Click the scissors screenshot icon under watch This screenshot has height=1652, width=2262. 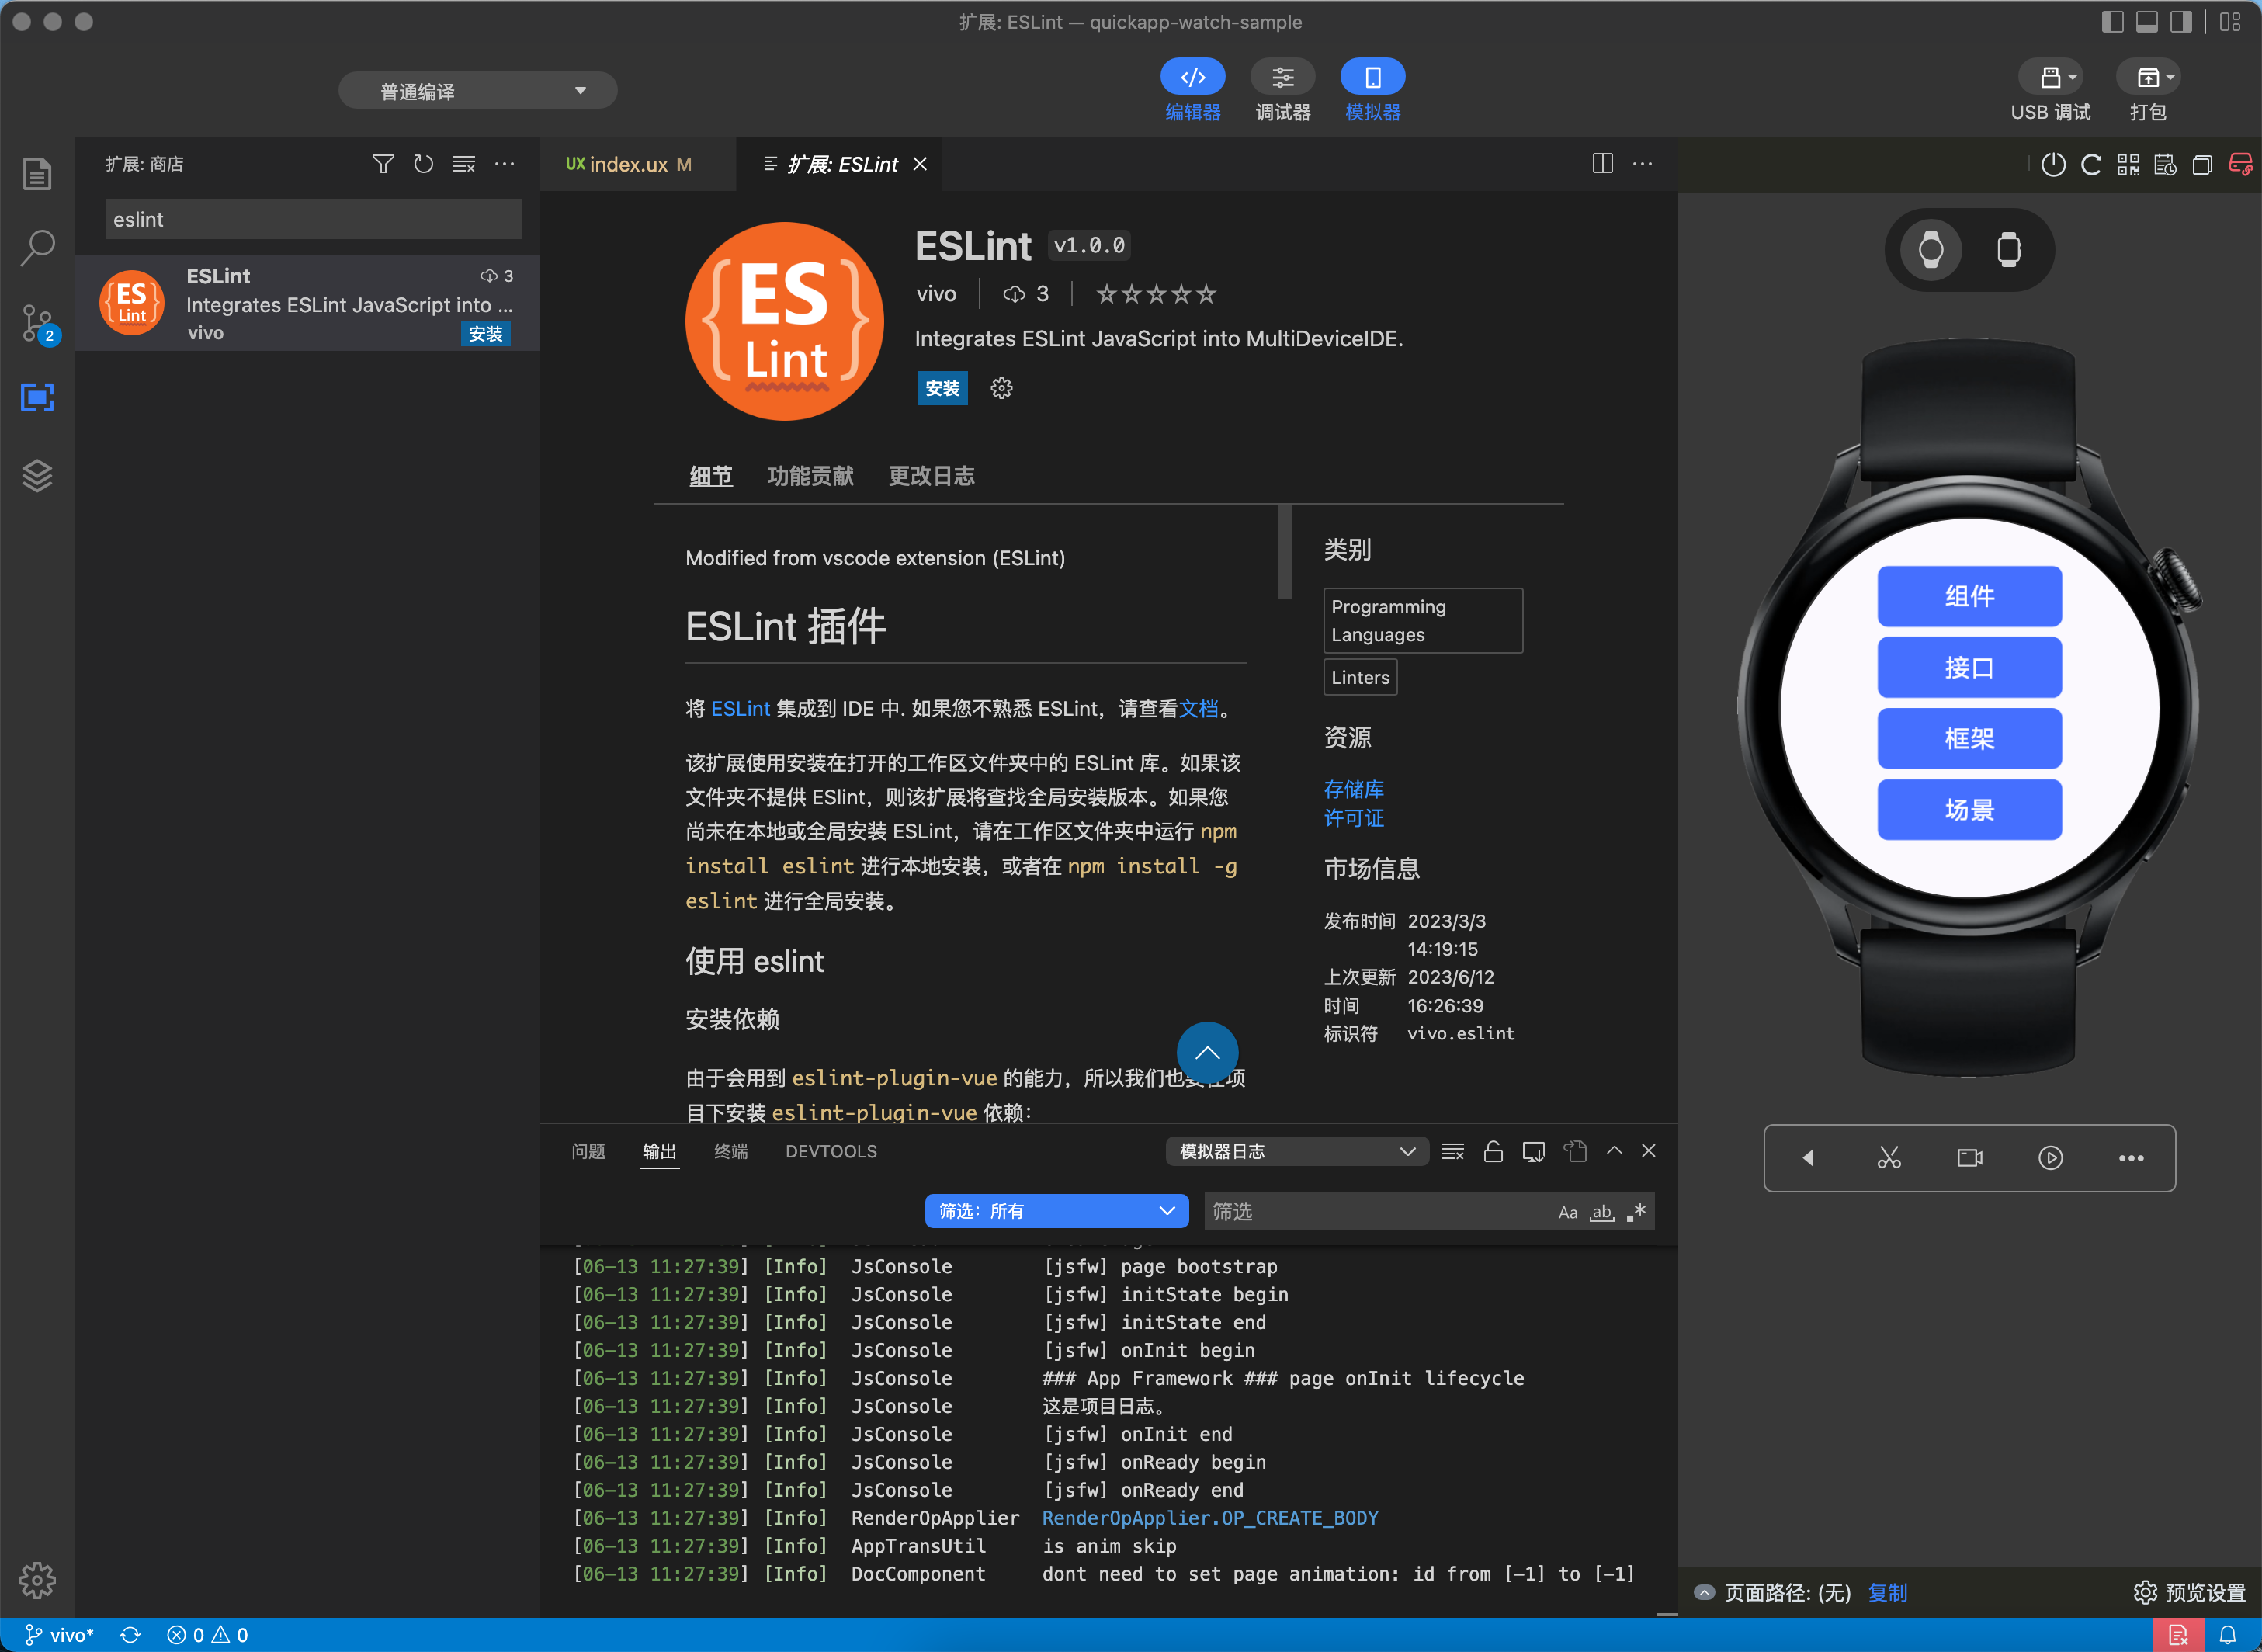pyautogui.click(x=1889, y=1158)
